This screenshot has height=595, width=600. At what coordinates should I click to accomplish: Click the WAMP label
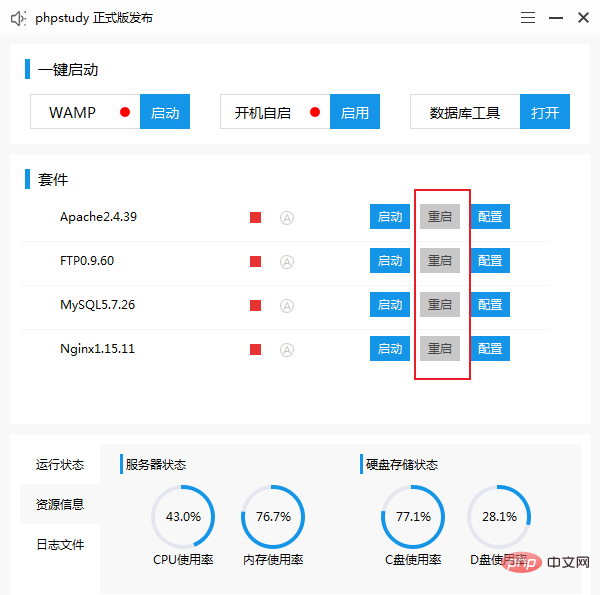click(72, 112)
